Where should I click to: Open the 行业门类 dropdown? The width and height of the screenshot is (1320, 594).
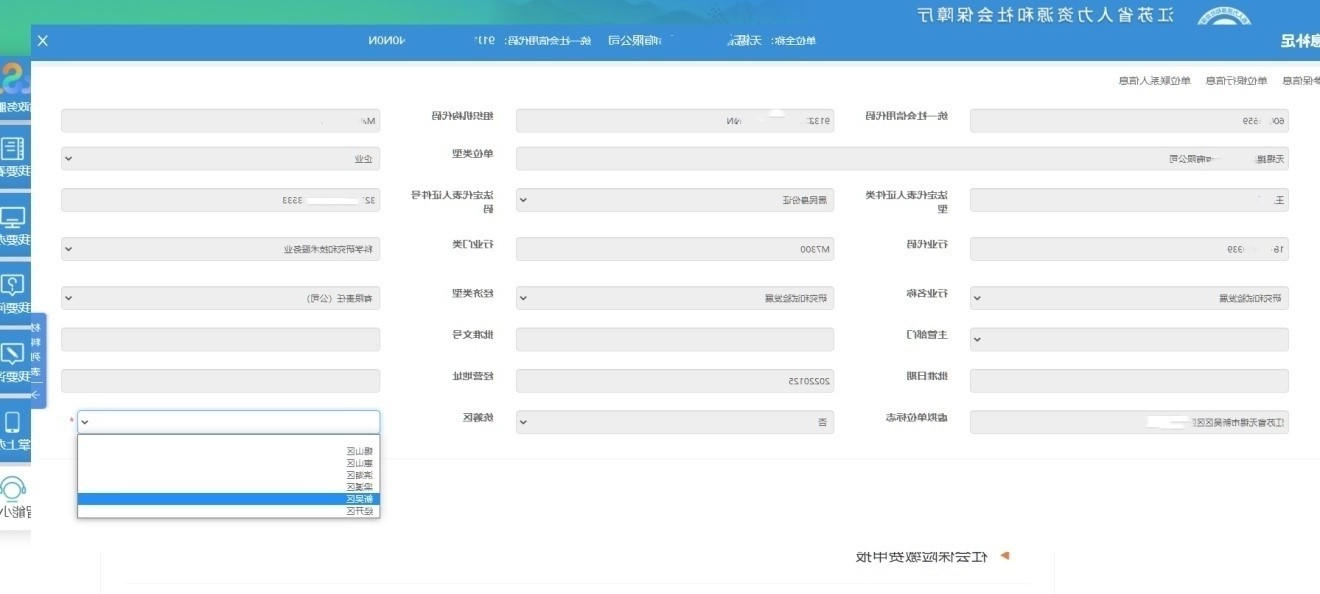coord(221,249)
